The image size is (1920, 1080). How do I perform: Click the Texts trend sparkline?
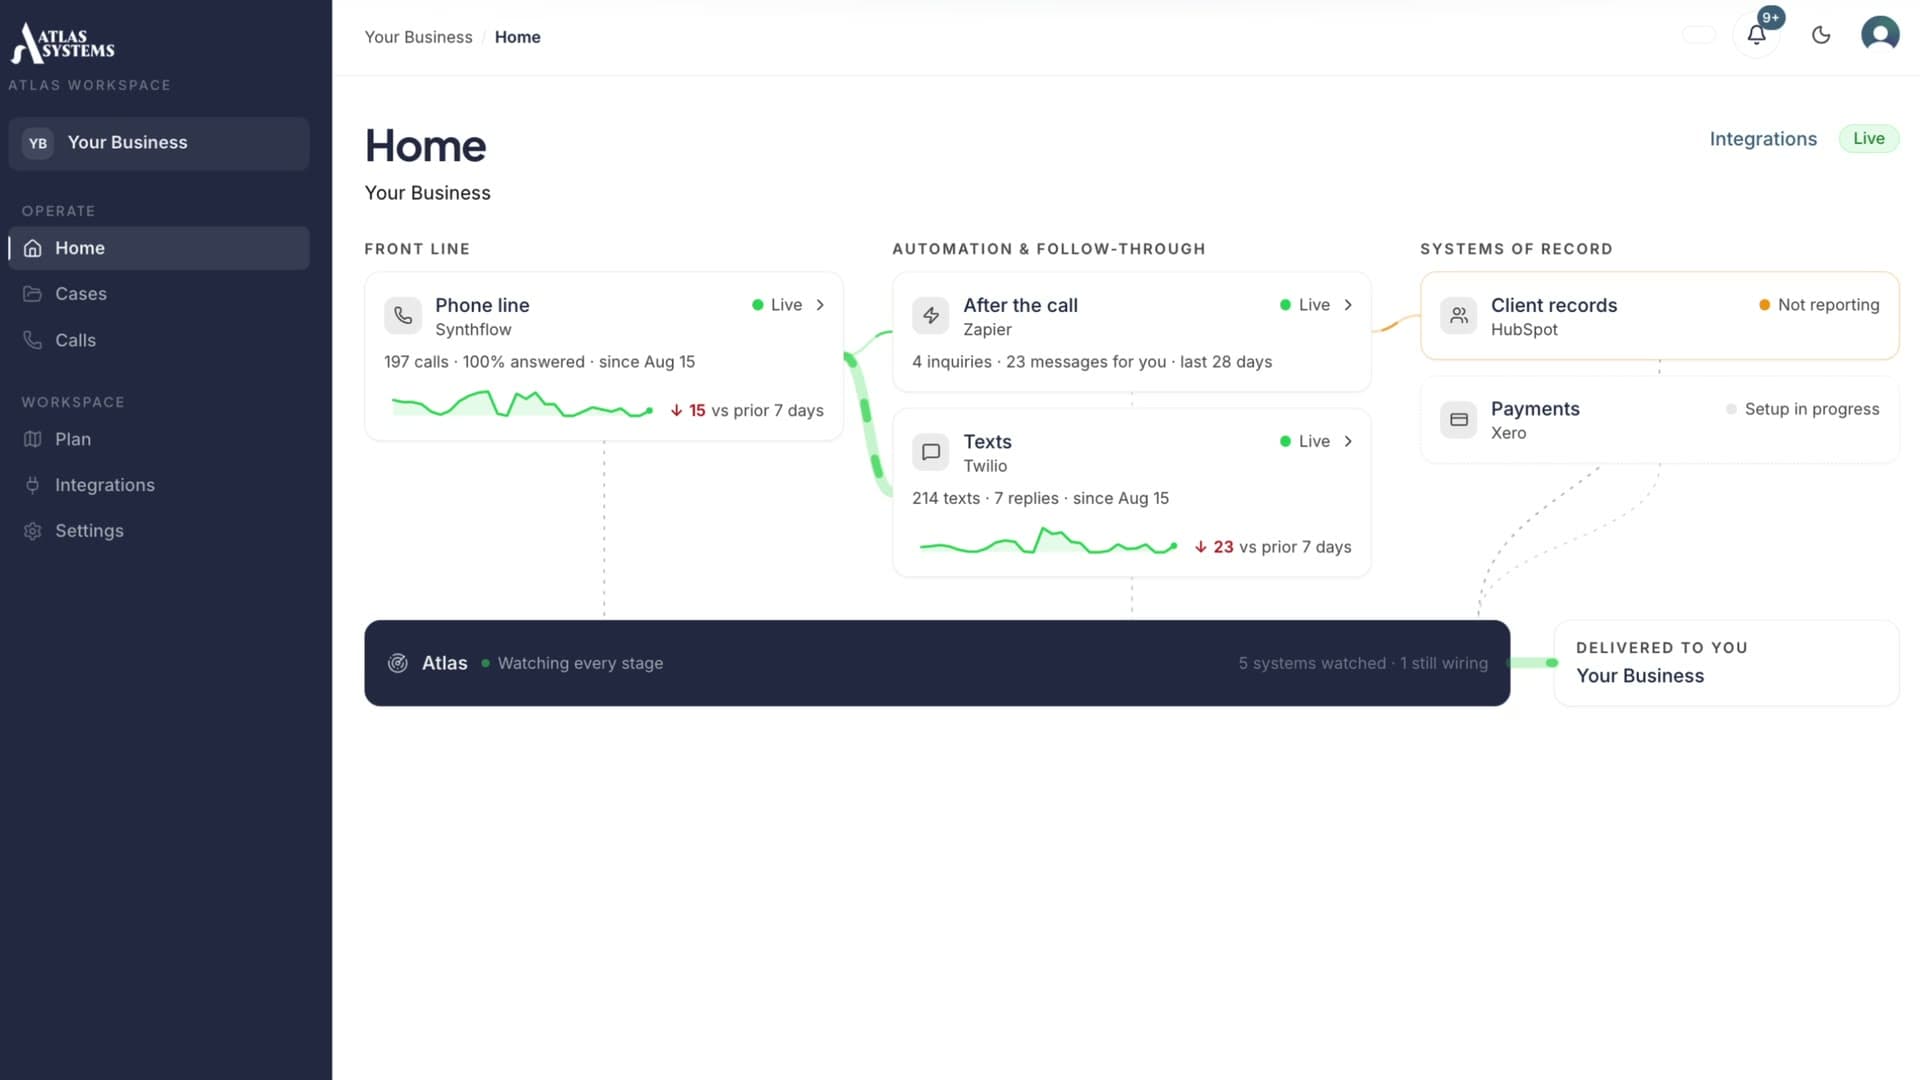coord(1048,542)
